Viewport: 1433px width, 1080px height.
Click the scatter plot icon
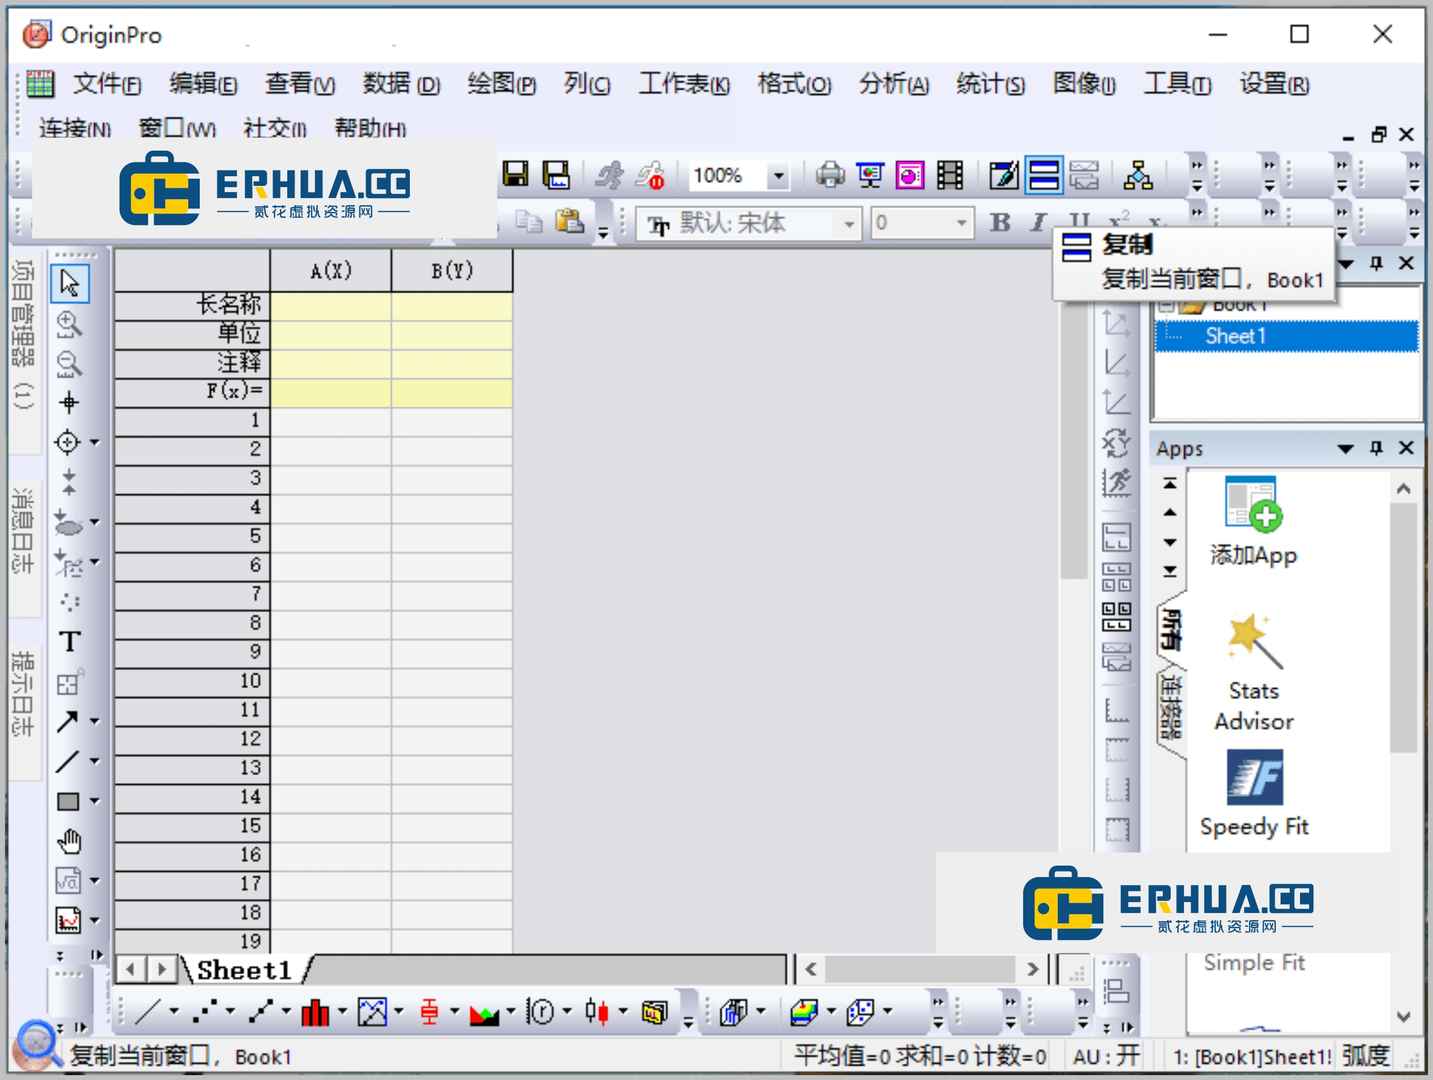pyautogui.click(x=205, y=1013)
